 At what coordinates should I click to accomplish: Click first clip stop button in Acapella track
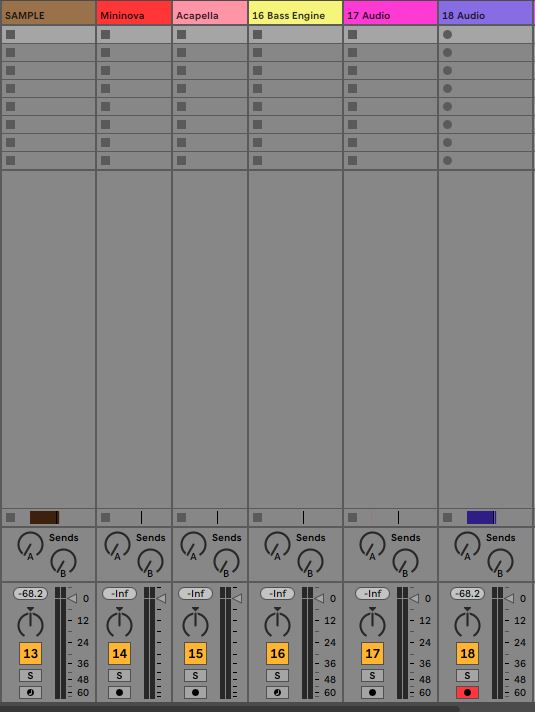[181, 35]
